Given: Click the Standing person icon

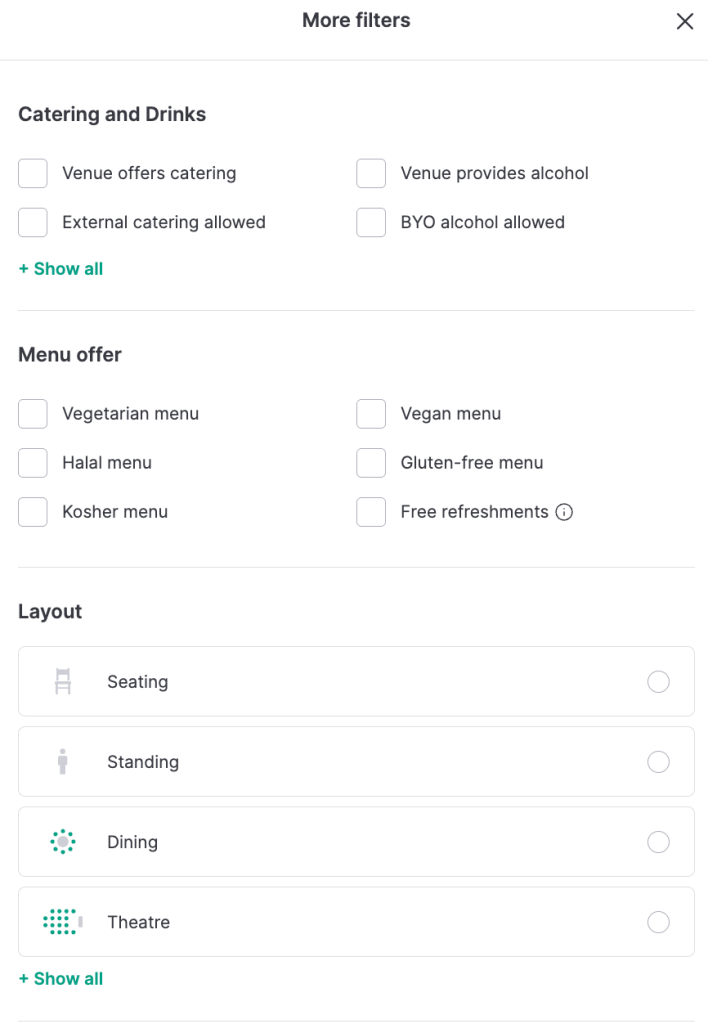Looking at the screenshot, I should 63,762.
